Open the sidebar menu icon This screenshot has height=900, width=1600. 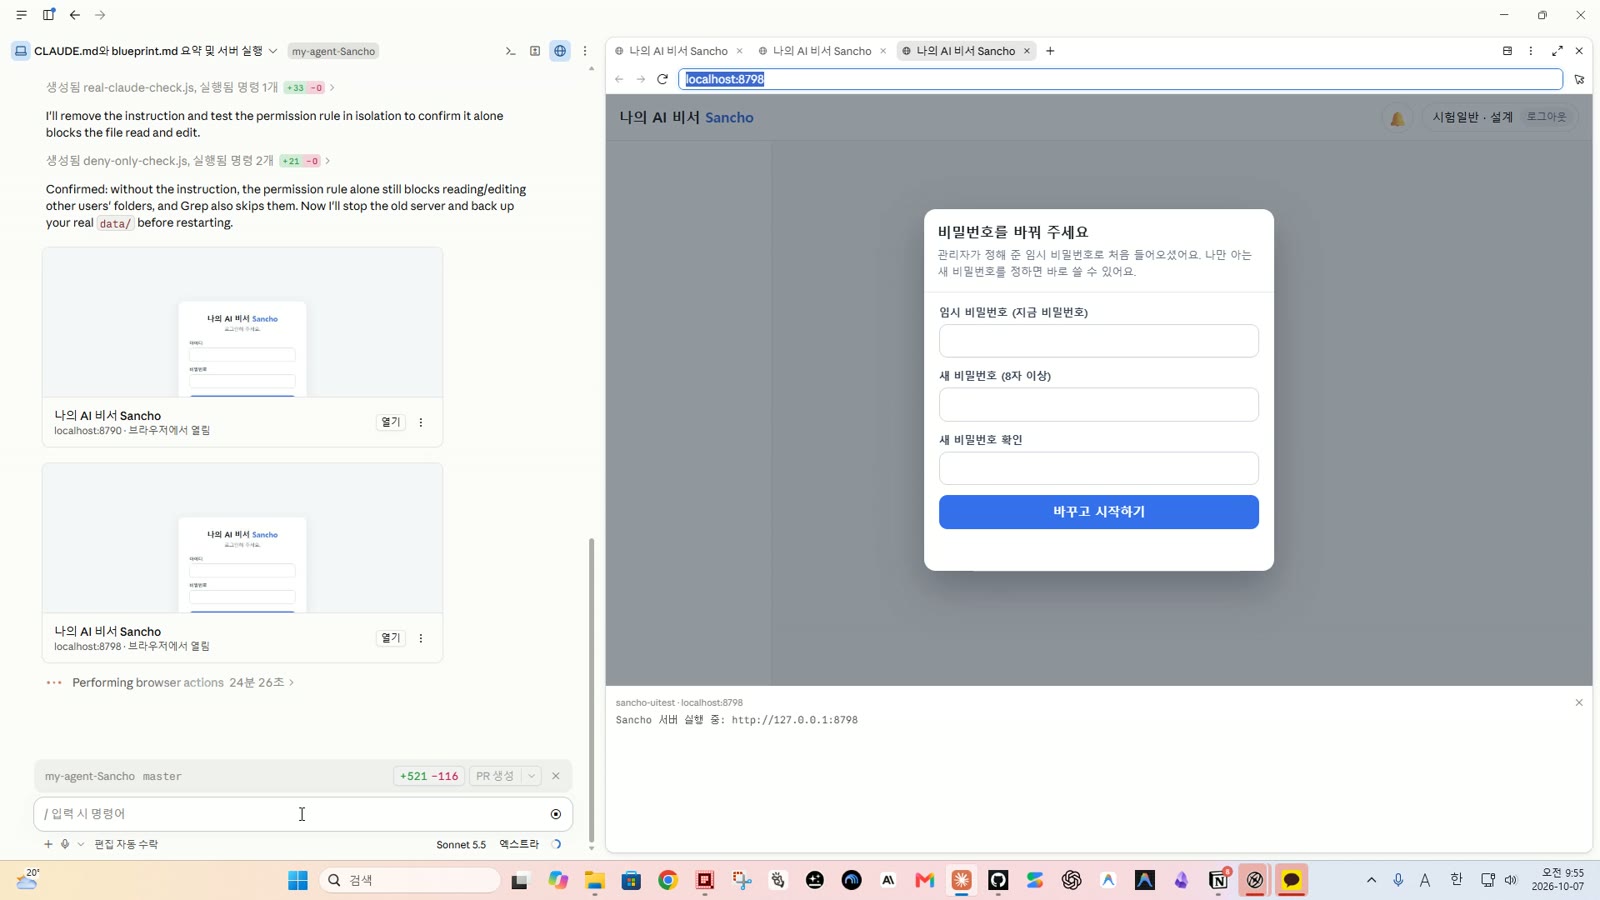tap(21, 15)
